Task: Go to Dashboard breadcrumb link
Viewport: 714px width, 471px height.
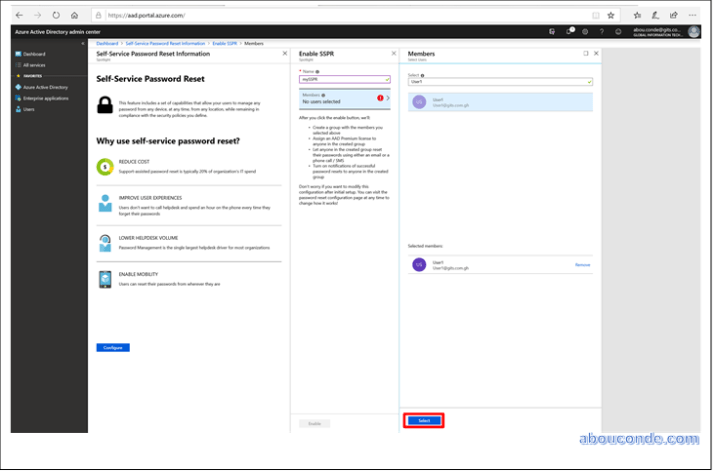Action: pos(107,44)
